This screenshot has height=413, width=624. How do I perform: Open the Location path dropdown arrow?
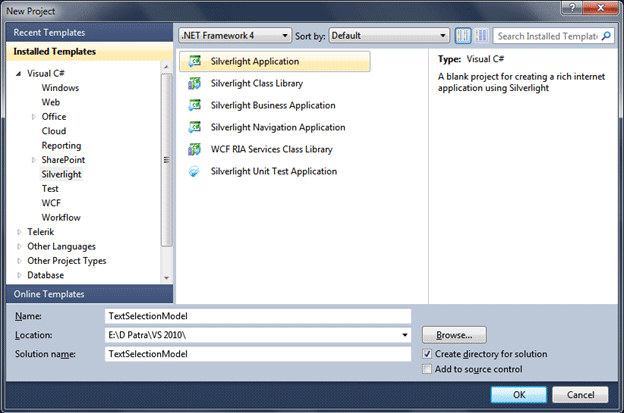click(x=405, y=335)
